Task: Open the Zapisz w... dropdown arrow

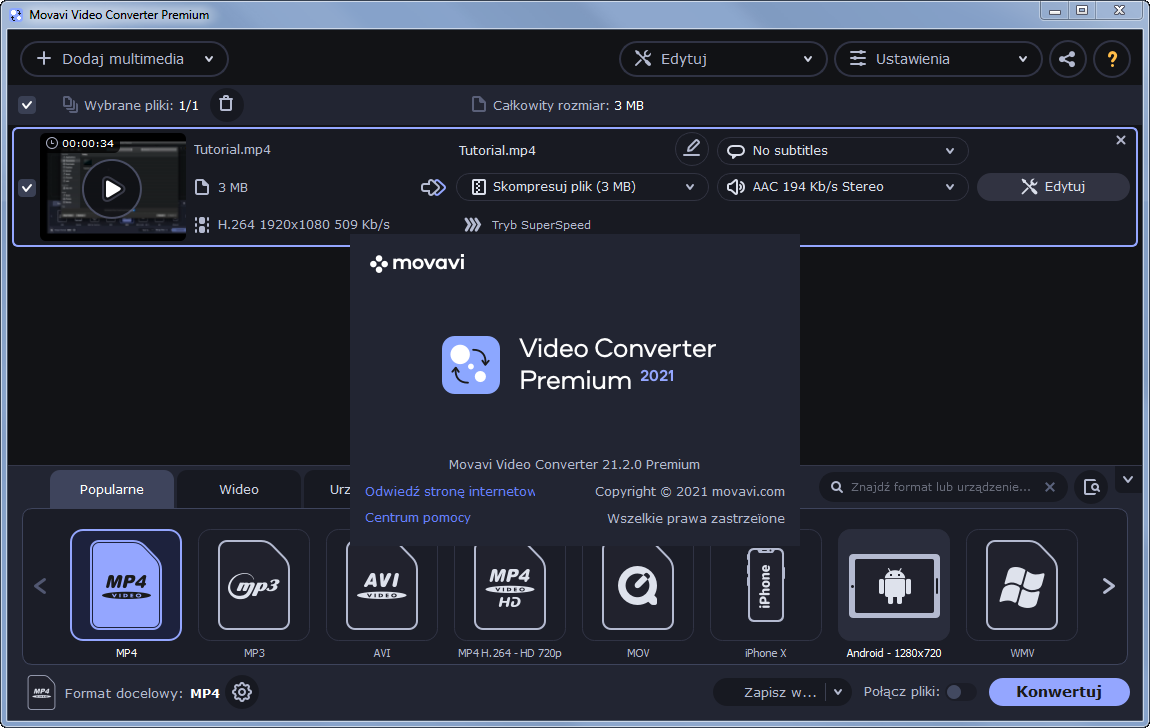Action: point(838,692)
